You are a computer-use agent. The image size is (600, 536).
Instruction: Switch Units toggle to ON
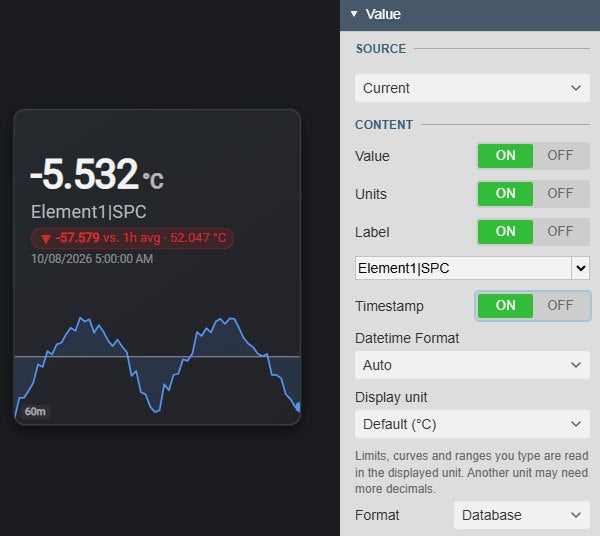point(505,194)
